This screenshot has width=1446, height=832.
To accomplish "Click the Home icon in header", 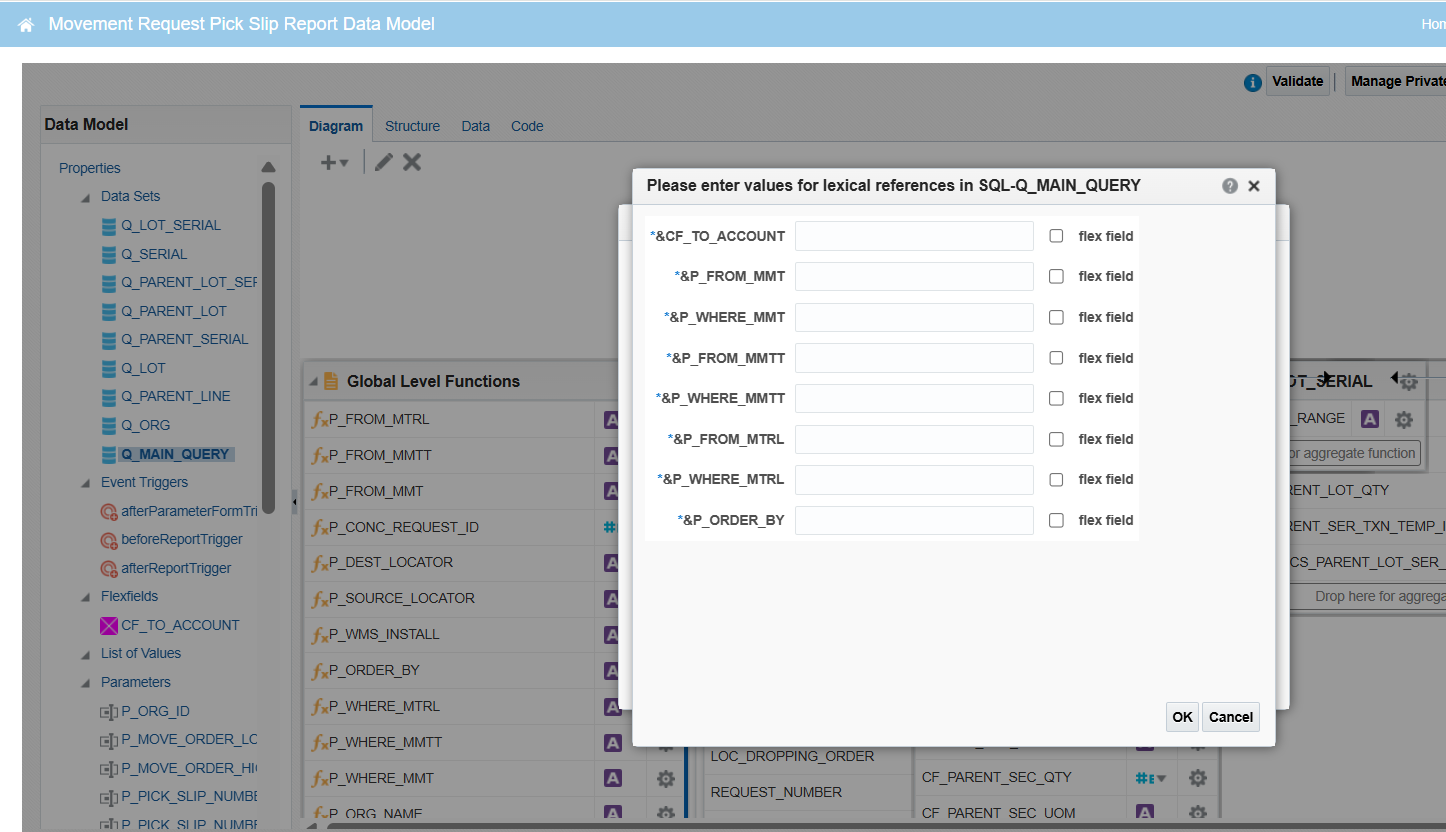I will pyautogui.click(x=26, y=24).
